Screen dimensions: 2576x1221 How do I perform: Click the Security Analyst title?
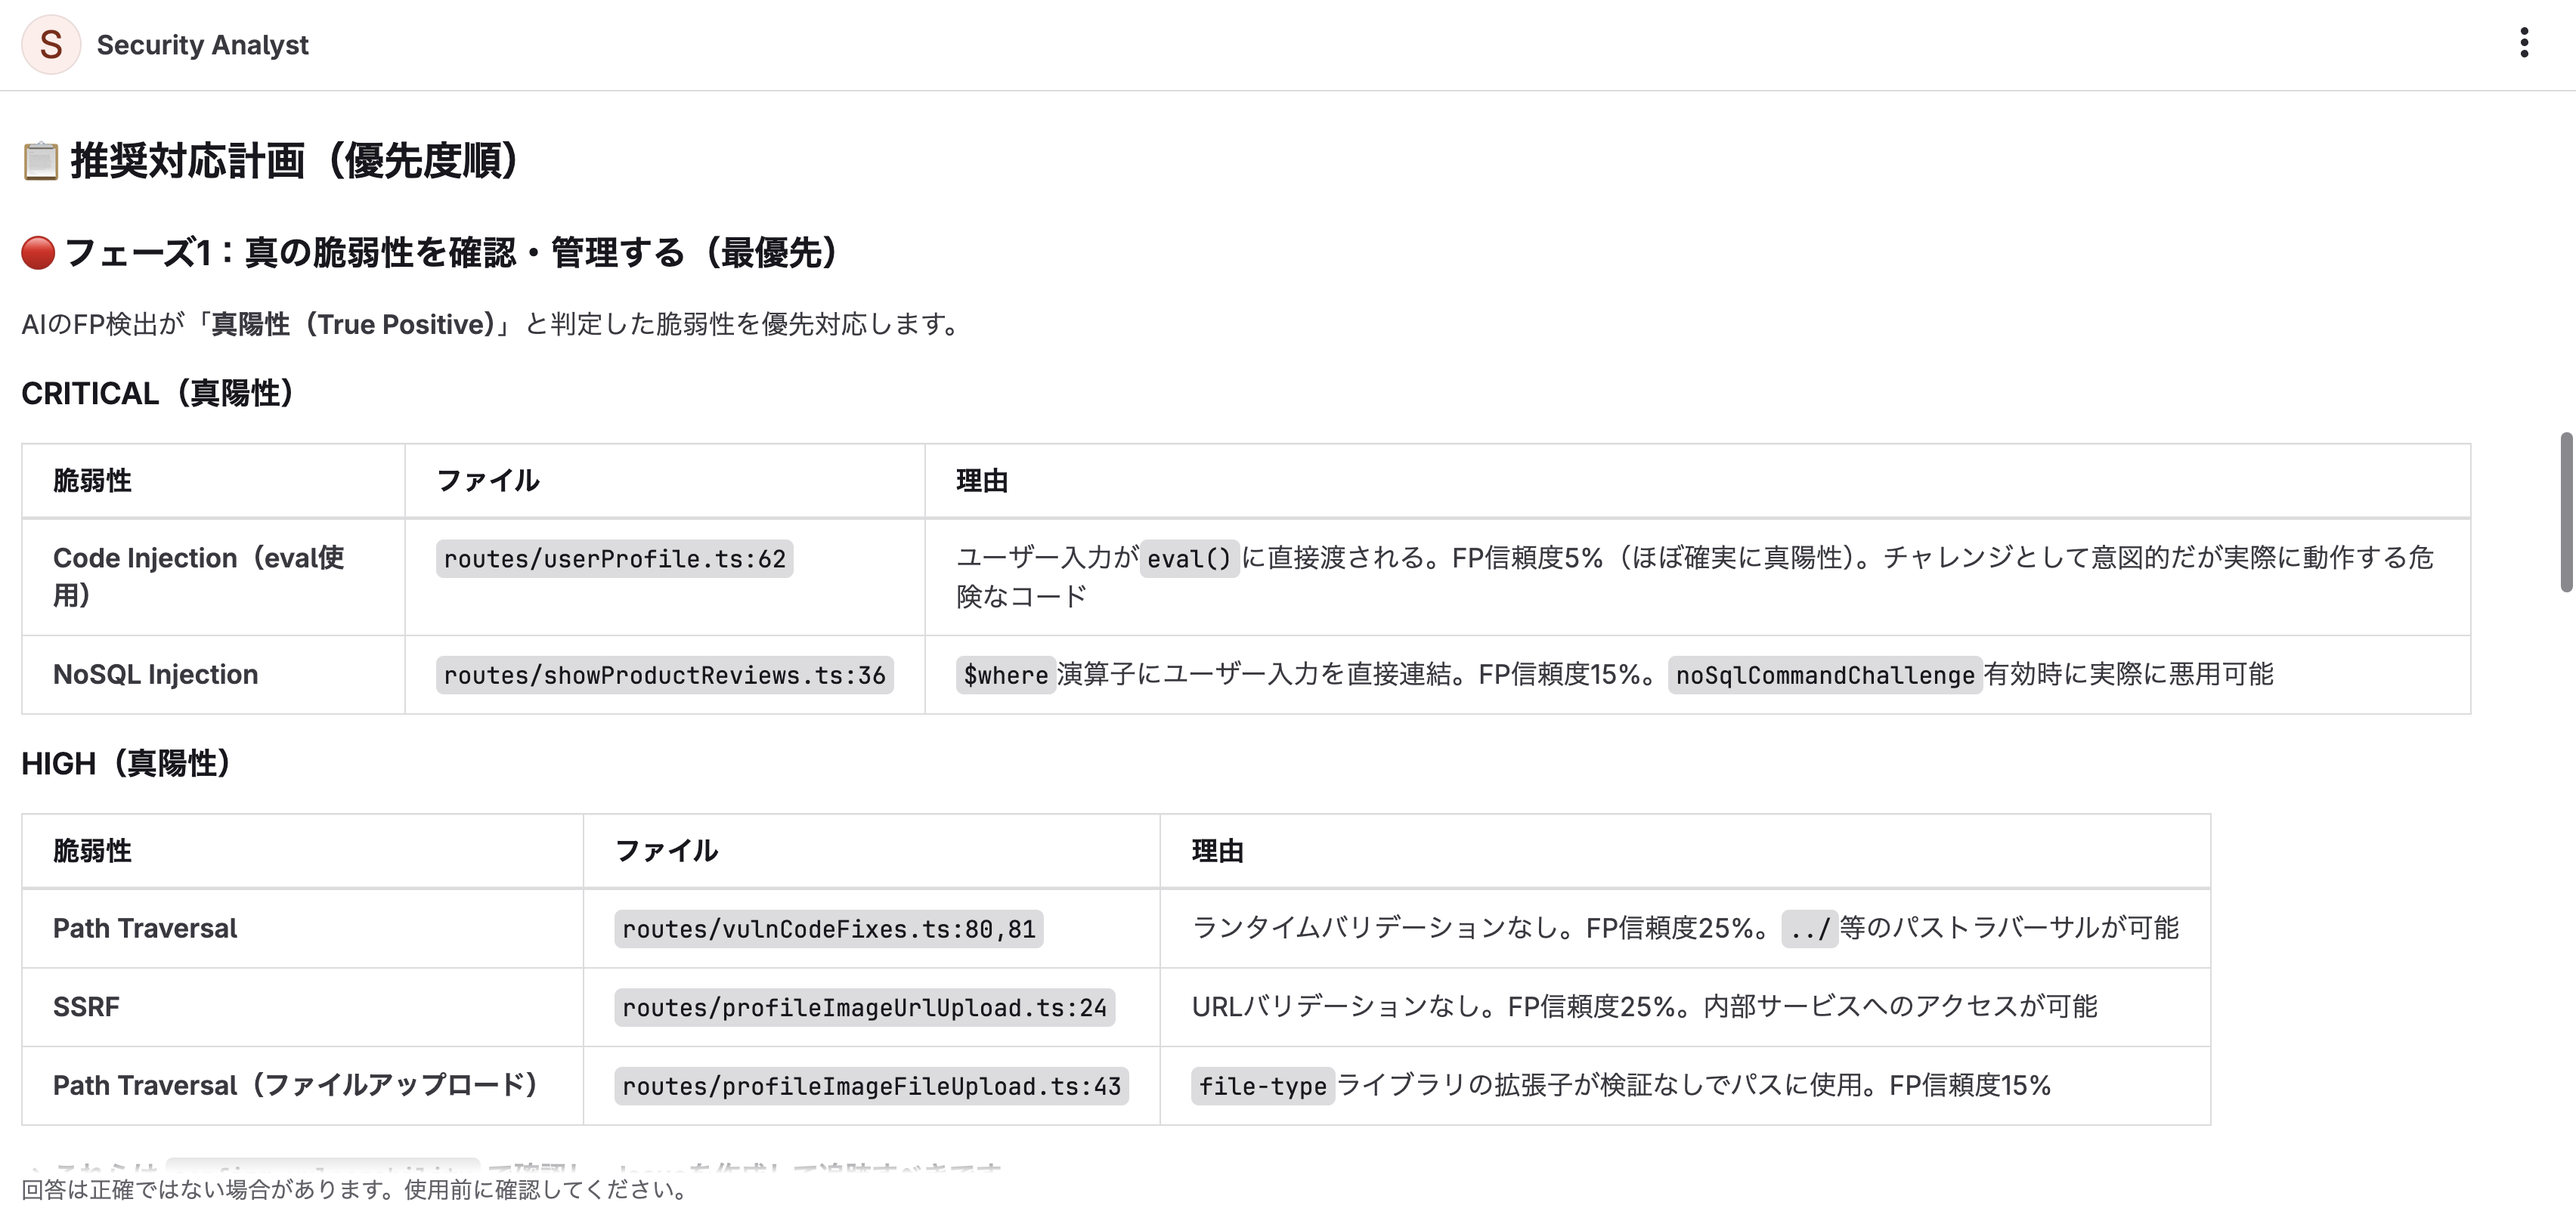[202, 45]
